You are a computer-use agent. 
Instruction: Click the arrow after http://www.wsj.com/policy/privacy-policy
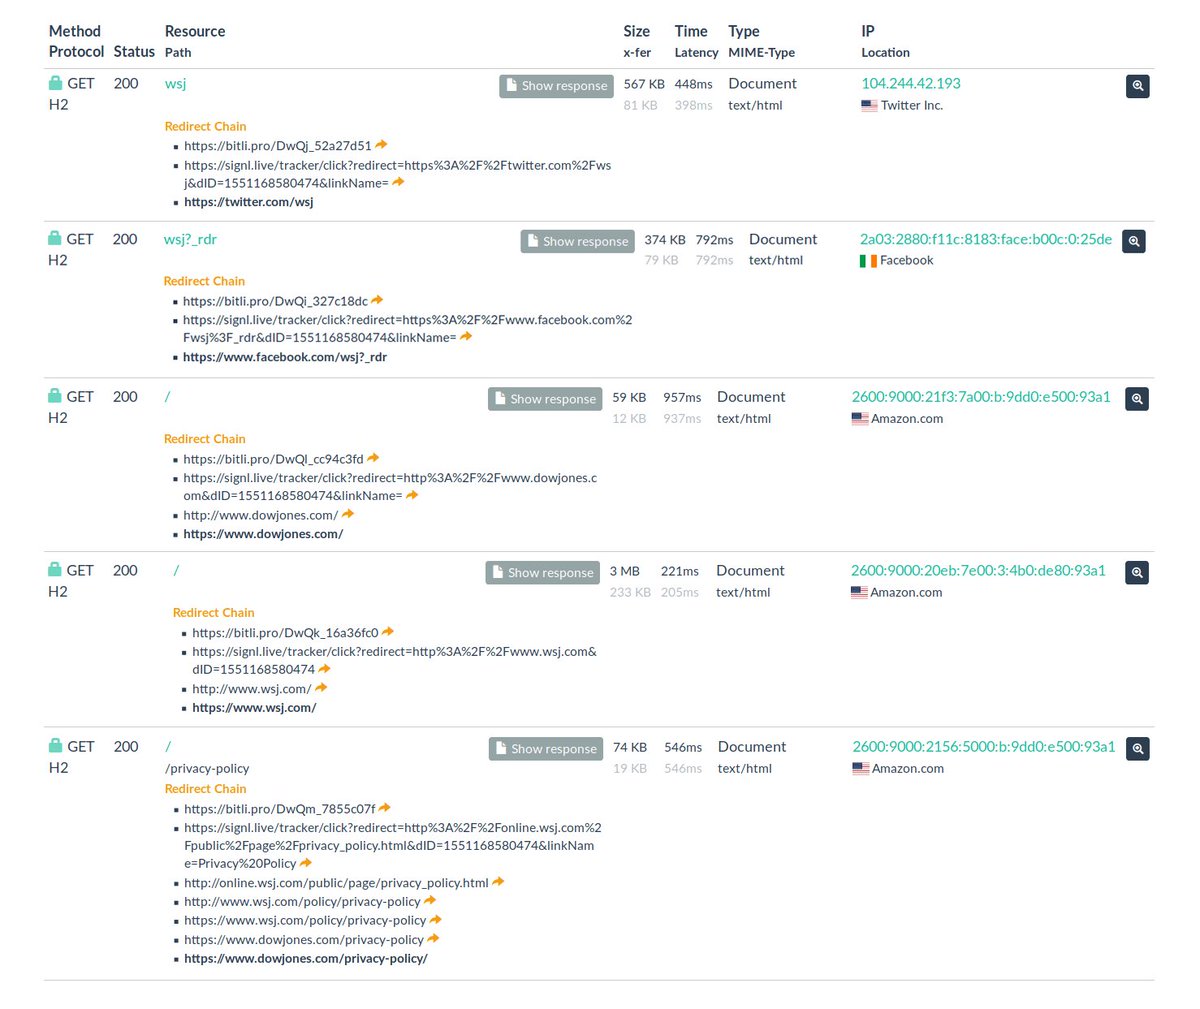(x=430, y=901)
